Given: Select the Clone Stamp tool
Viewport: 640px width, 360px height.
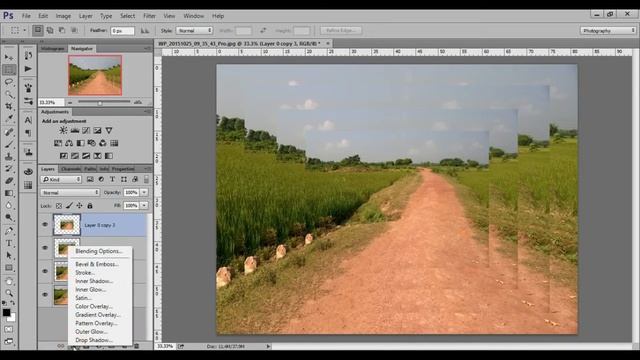Looking at the screenshot, I should pyautogui.click(x=9, y=156).
